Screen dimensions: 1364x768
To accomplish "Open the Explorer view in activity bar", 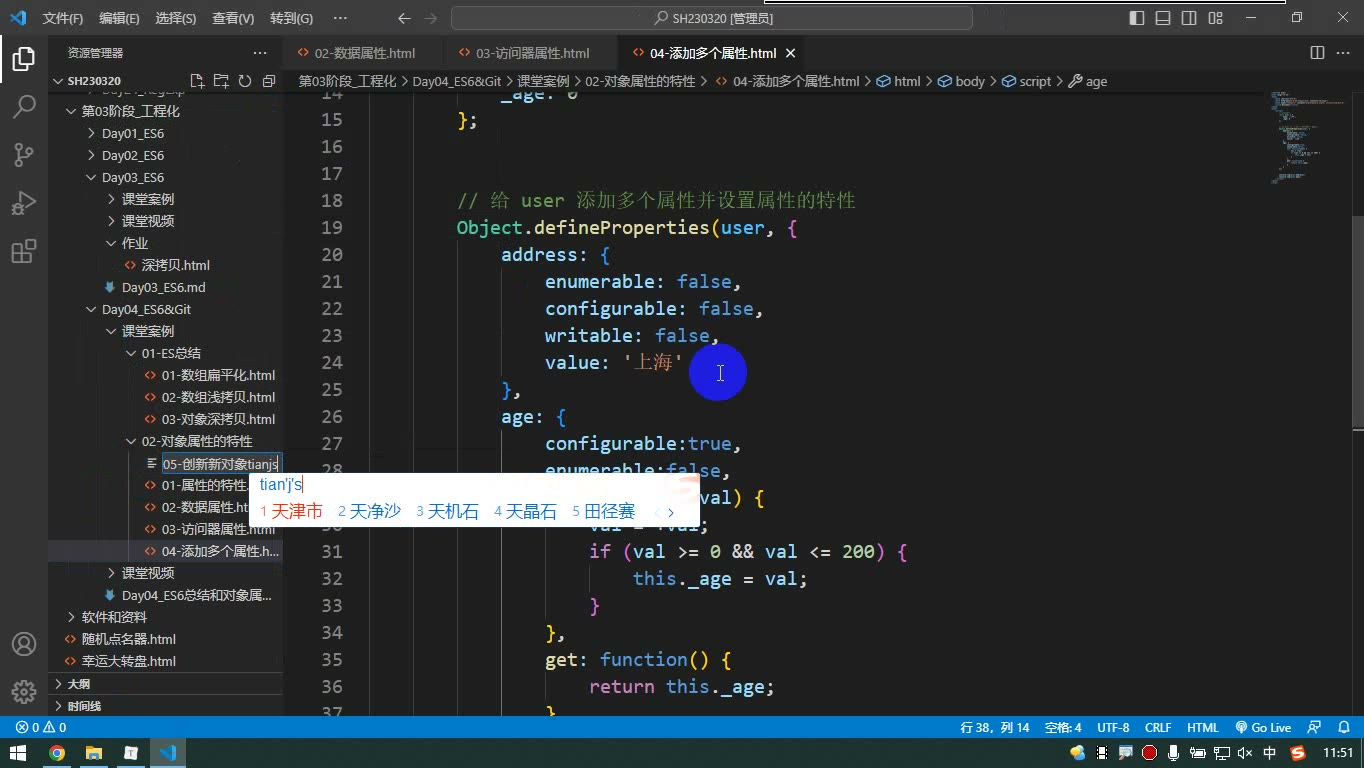I will (24, 59).
